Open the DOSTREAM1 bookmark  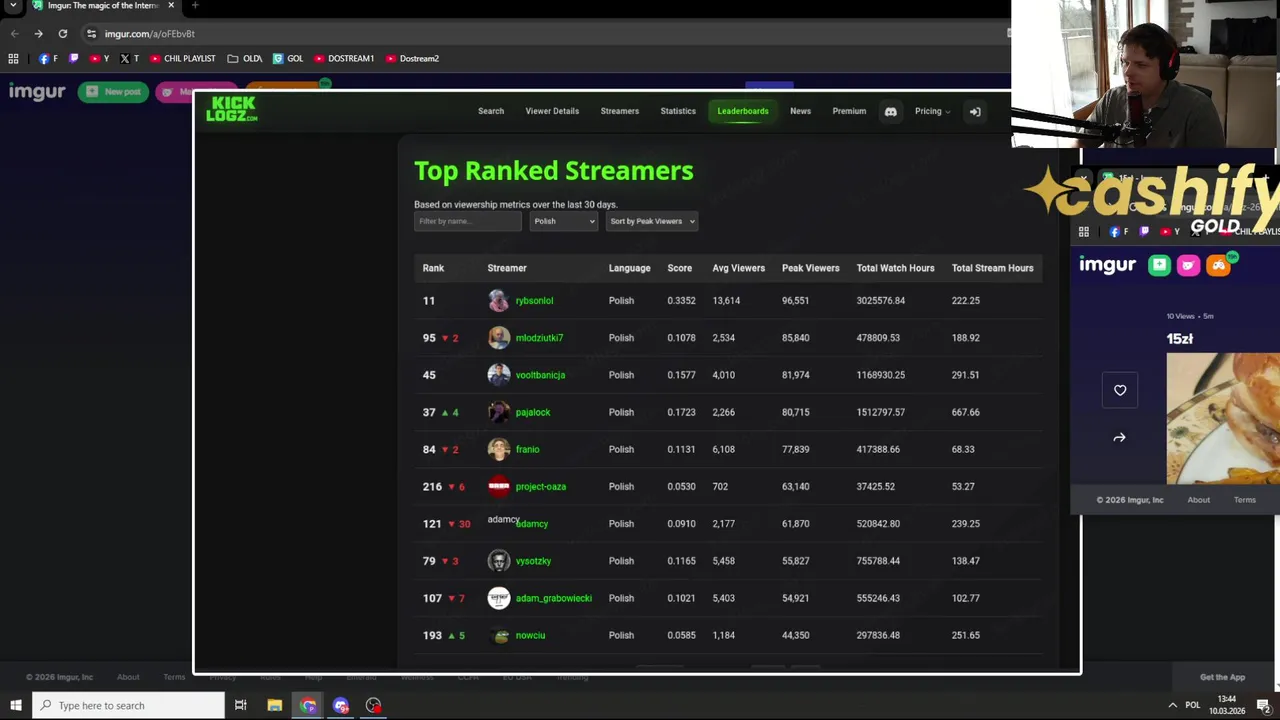point(344,58)
